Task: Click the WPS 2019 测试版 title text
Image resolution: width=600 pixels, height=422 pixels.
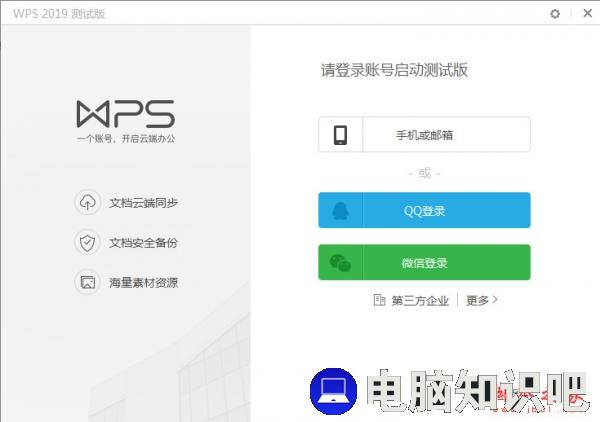Action: click(59, 14)
